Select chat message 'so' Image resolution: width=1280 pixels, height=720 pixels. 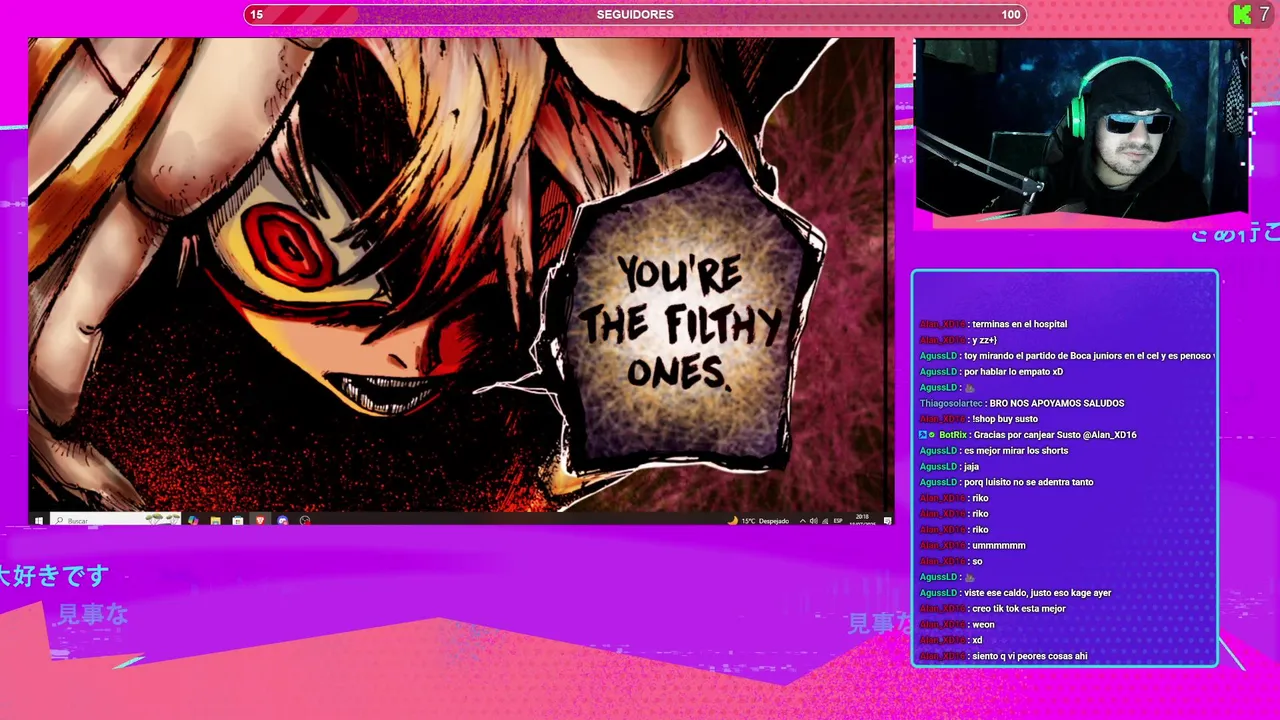[x=977, y=561]
